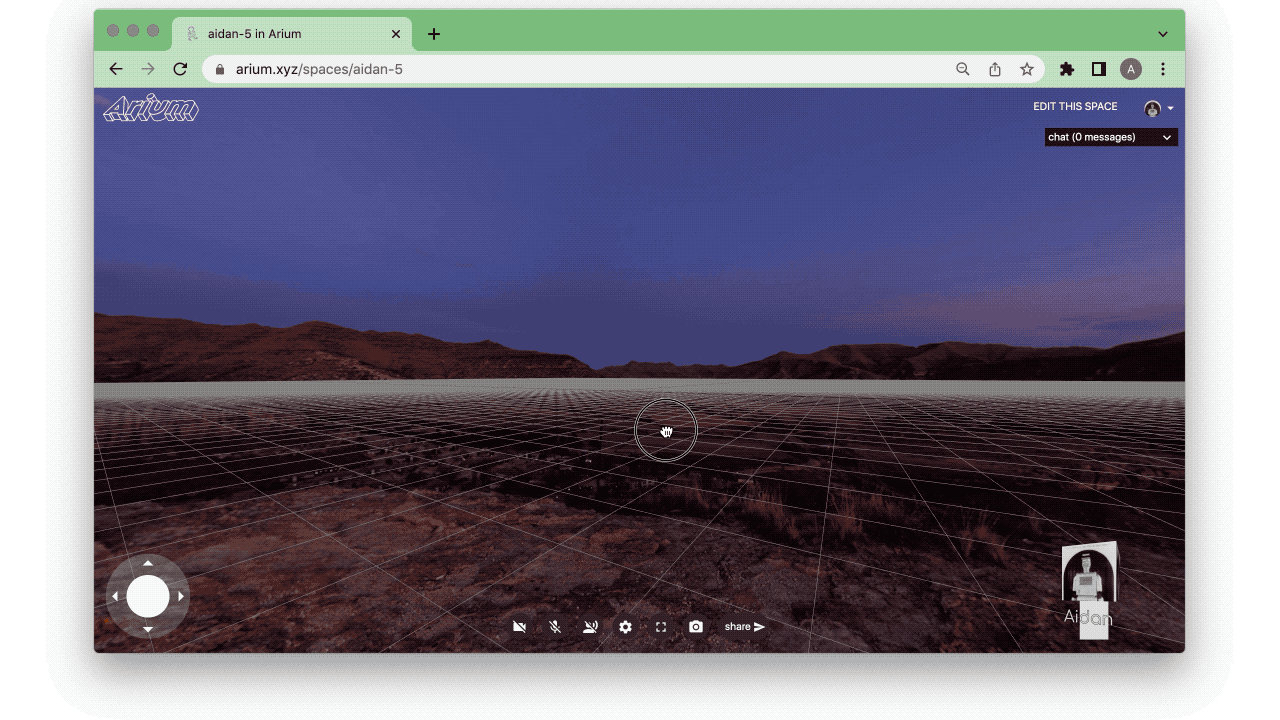Click the Arium logo
1280x720 pixels.
(x=151, y=109)
